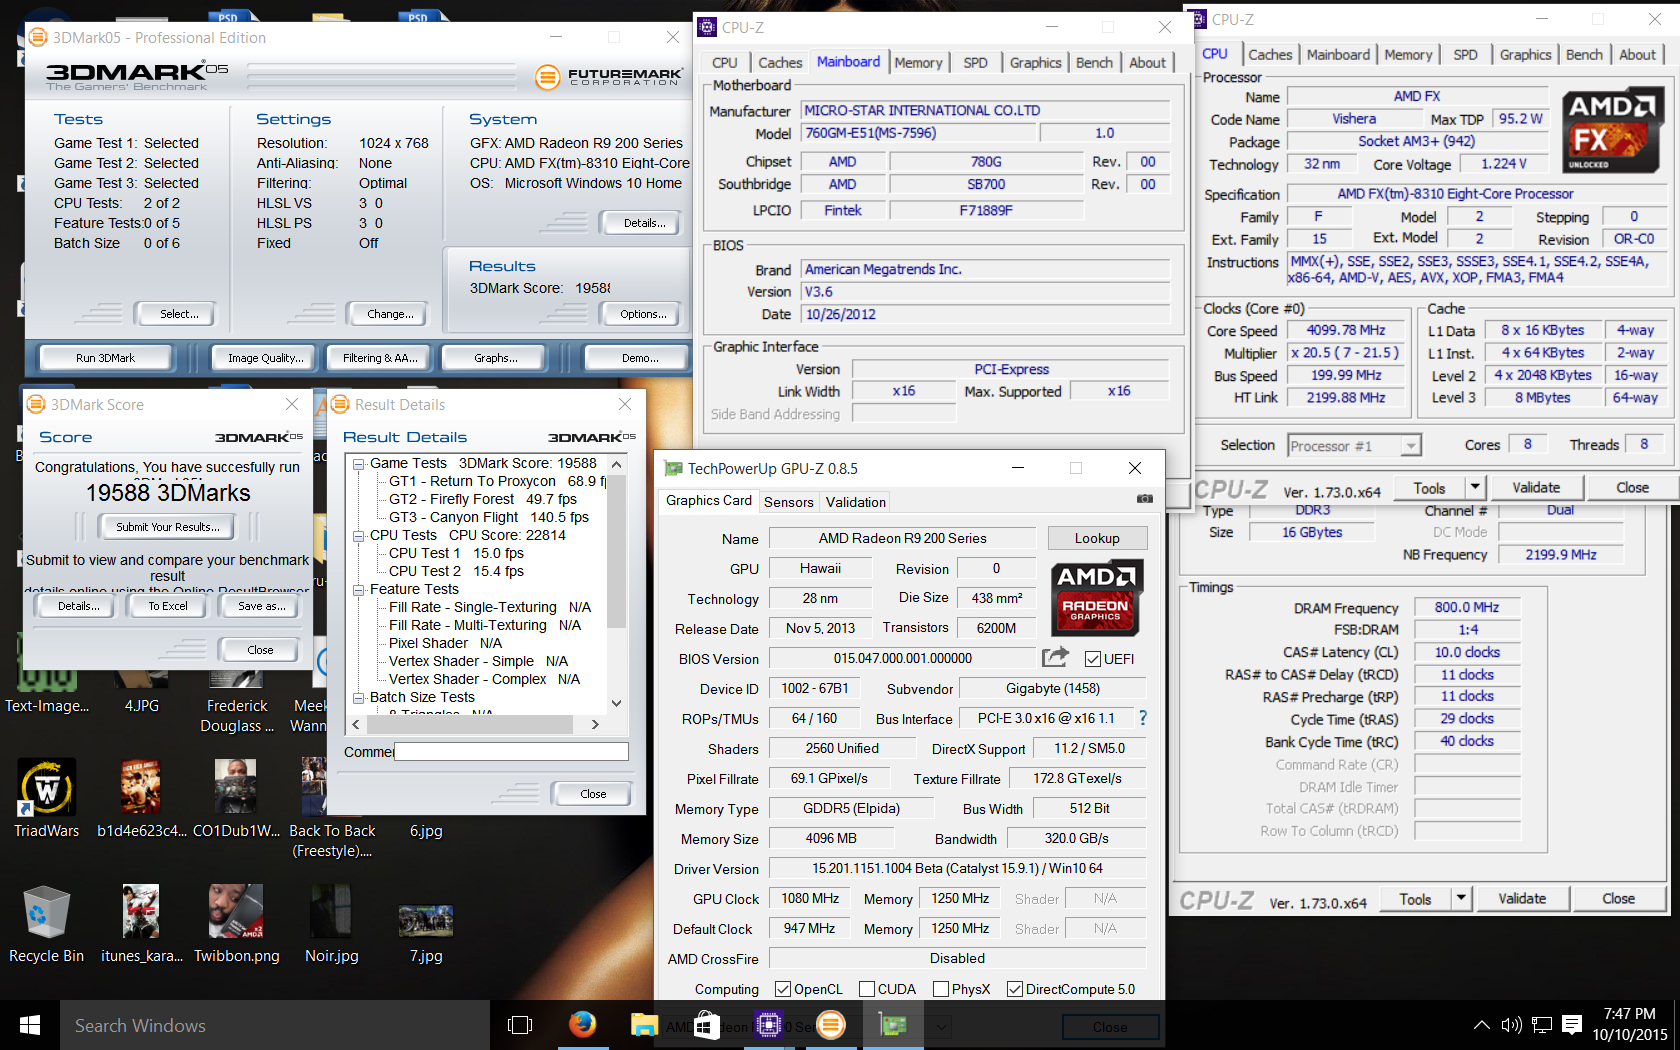Switch to Sensors tab in GPU-Z
Screen dimensions: 1680x1050
[788, 502]
